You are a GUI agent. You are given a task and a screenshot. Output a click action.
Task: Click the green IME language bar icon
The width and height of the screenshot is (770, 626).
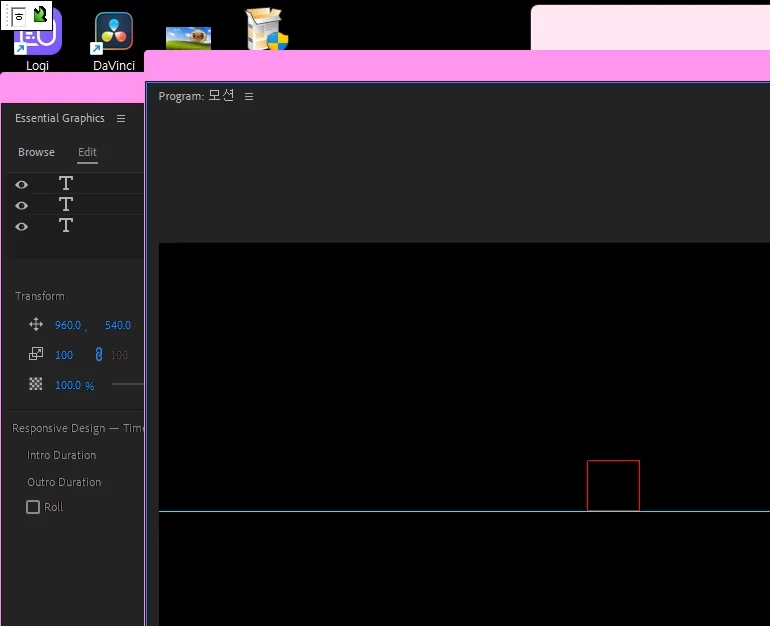pos(40,14)
